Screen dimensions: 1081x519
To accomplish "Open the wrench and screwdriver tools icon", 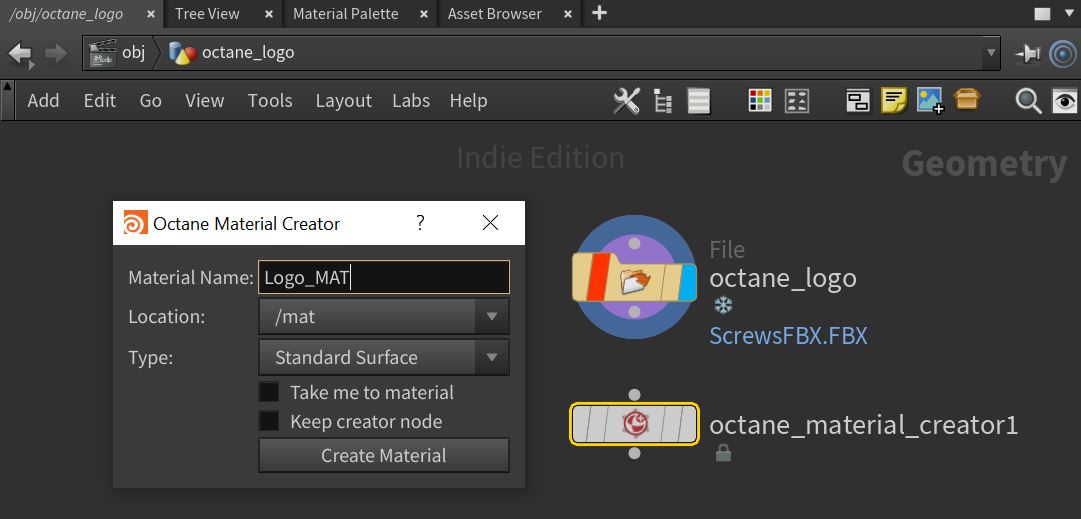I will pos(626,101).
